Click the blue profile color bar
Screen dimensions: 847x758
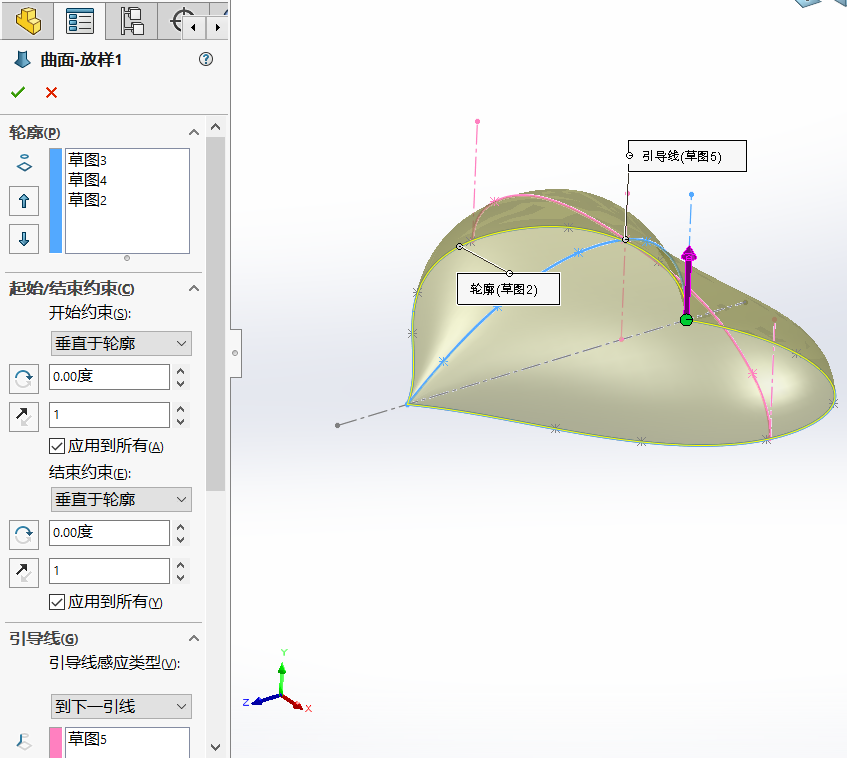point(55,200)
